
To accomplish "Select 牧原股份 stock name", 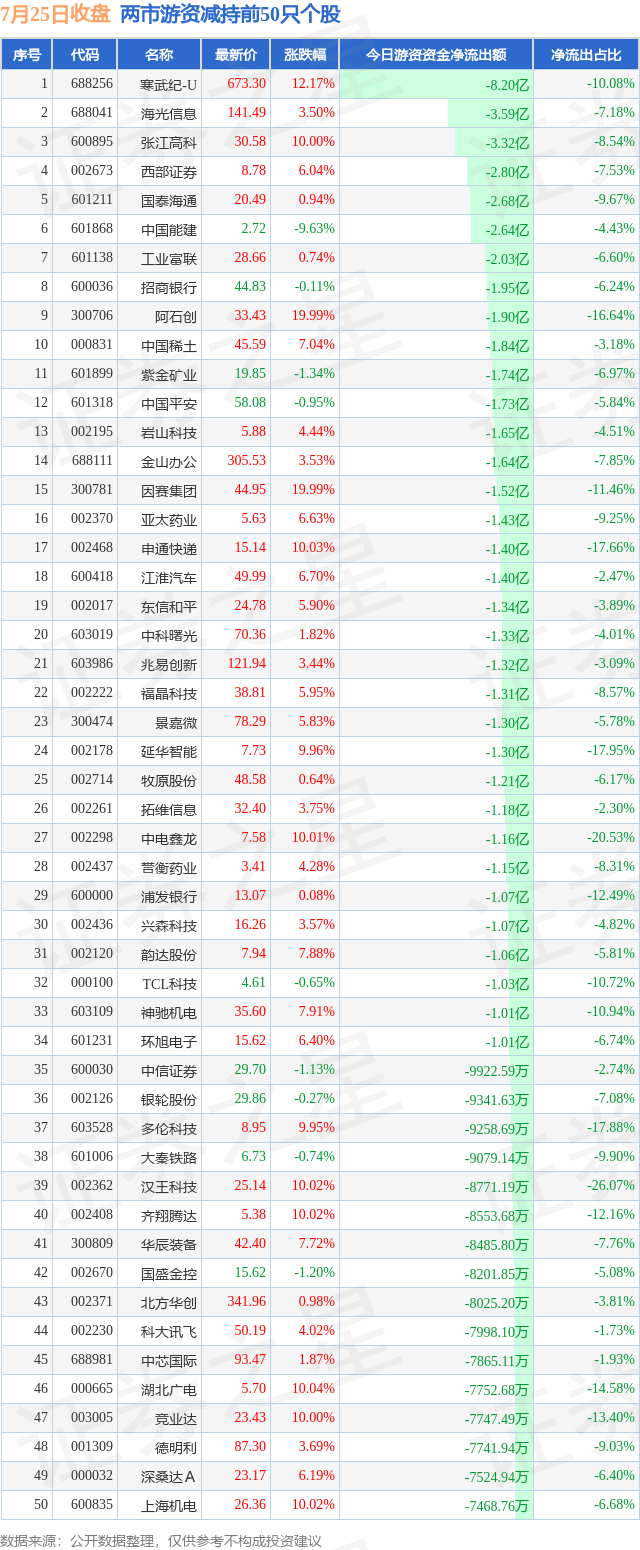I will pos(169,780).
